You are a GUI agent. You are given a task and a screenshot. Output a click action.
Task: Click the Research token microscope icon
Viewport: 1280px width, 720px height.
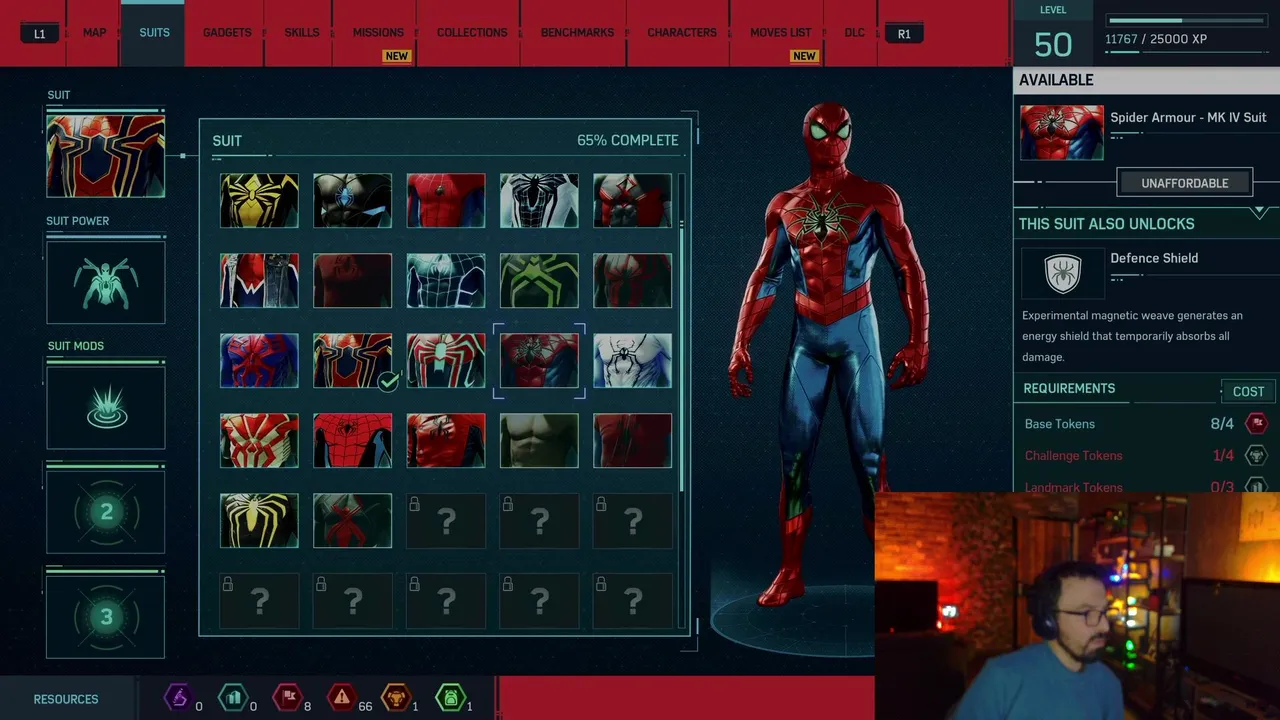(178, 697)
